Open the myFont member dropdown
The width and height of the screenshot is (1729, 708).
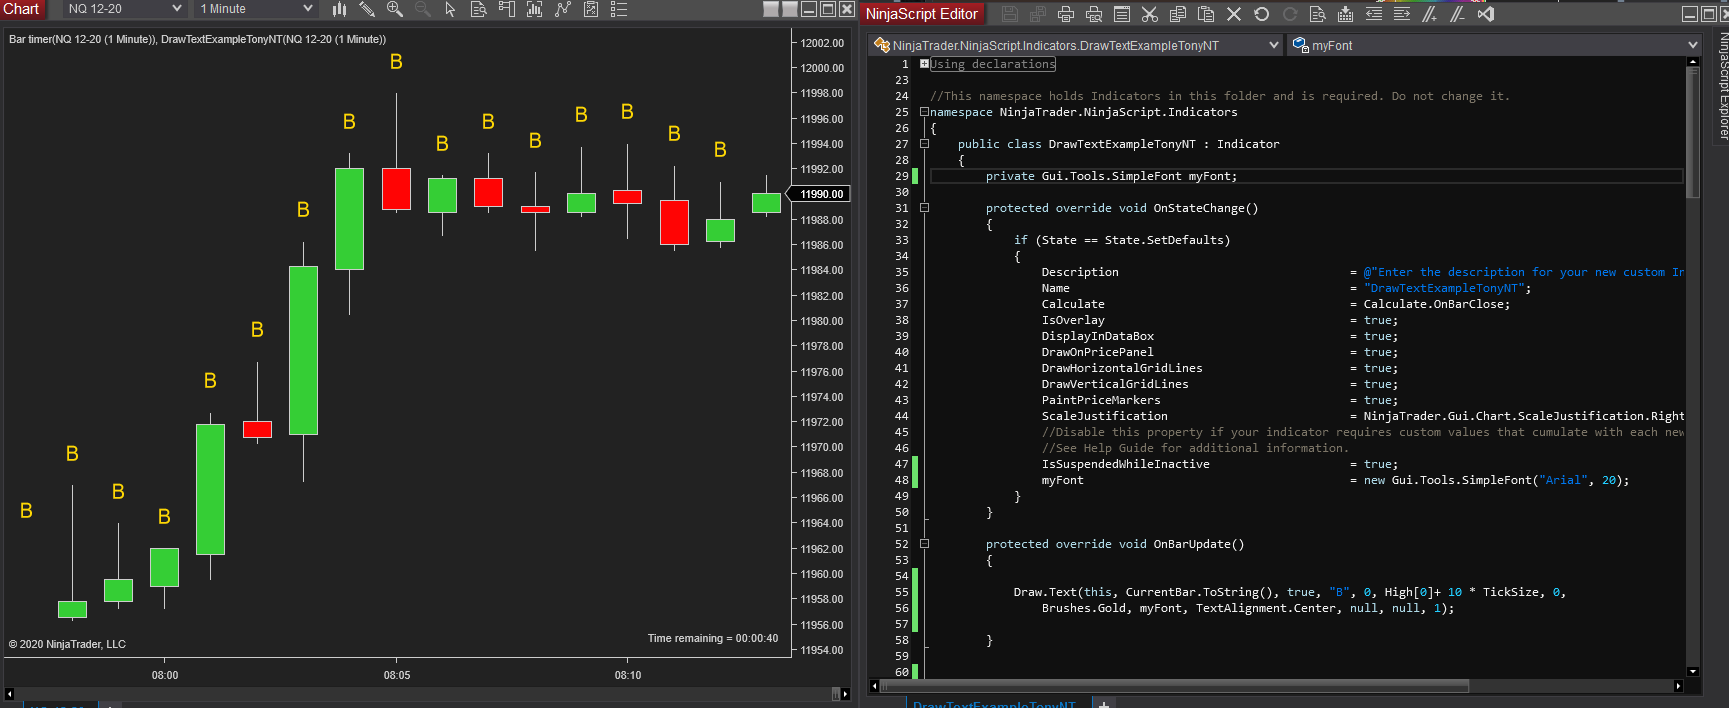[1495, 45]
